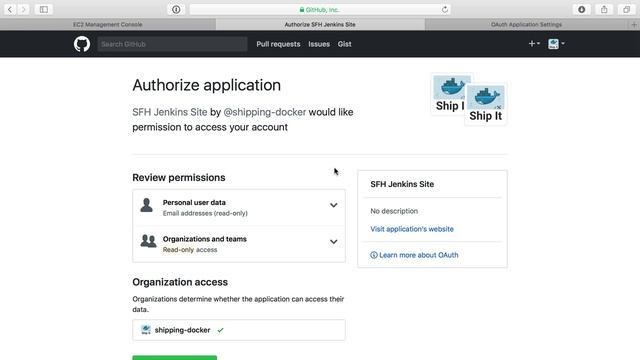Open the user avatar menu
Viewport: 640px width, 360px height.
coord(556,43)
